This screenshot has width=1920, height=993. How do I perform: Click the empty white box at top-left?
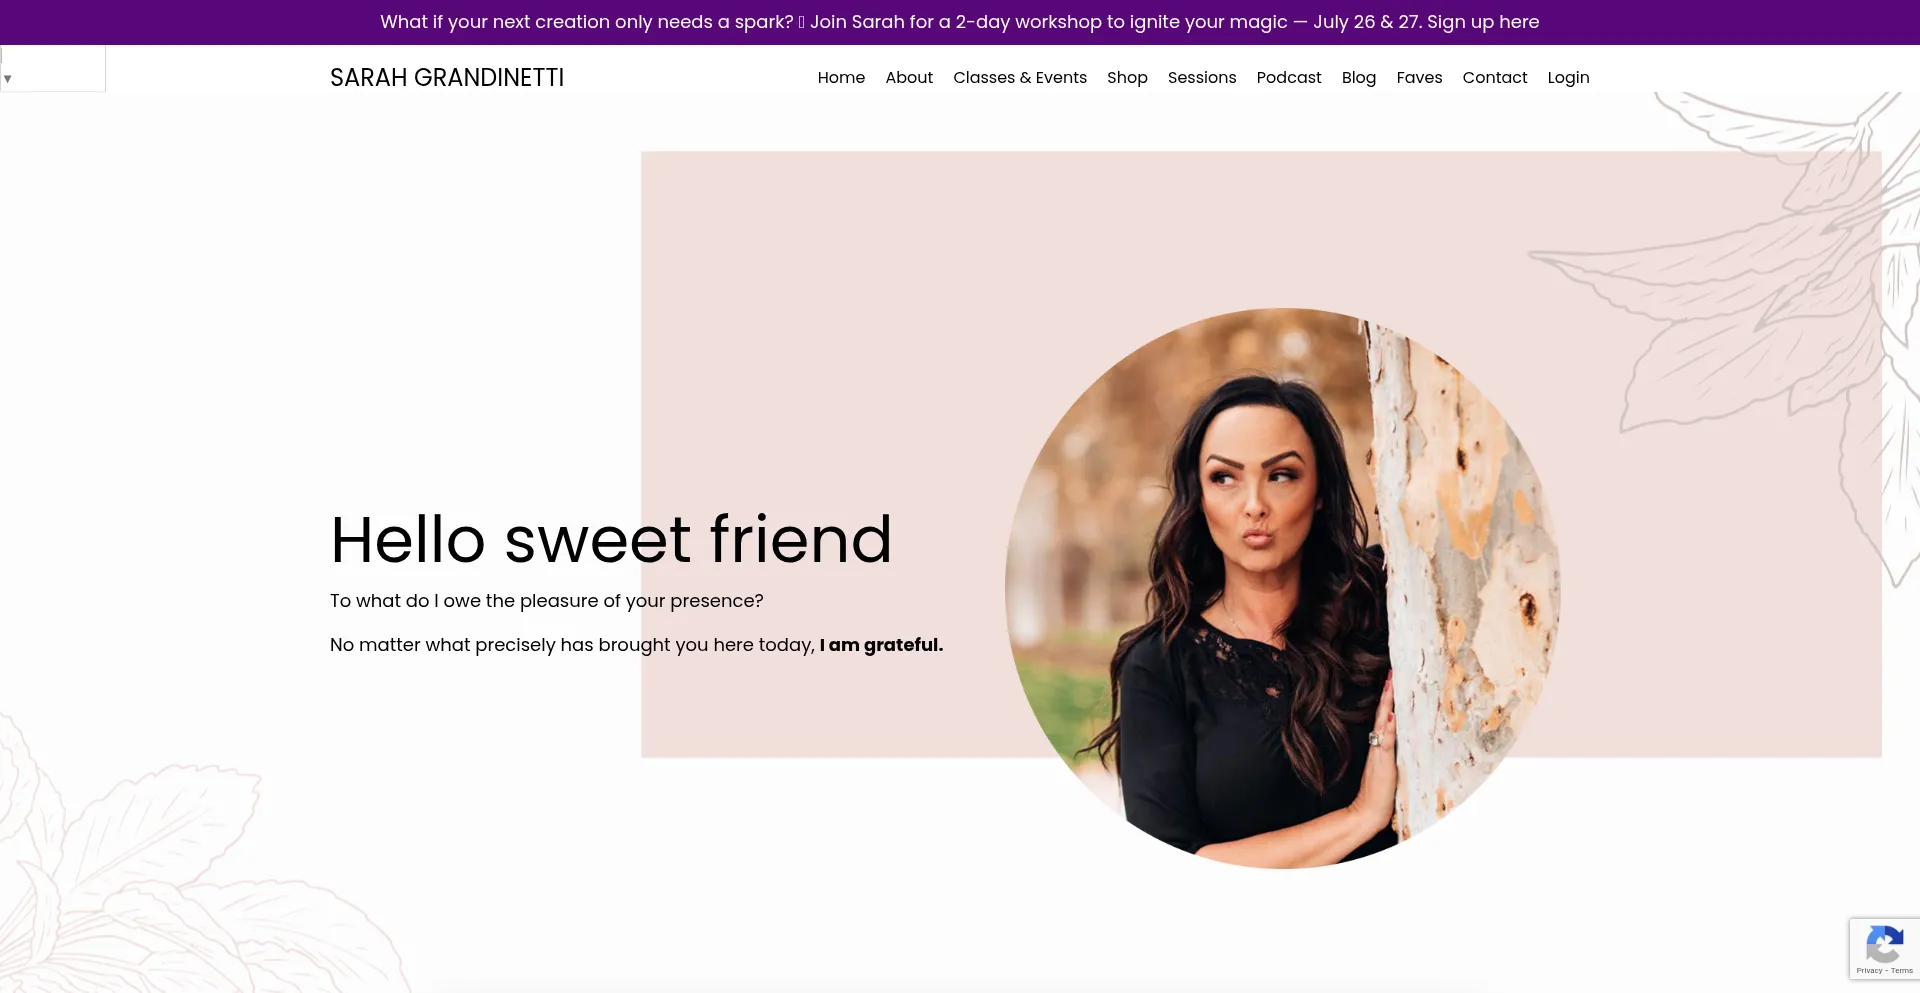coord(53,68)
